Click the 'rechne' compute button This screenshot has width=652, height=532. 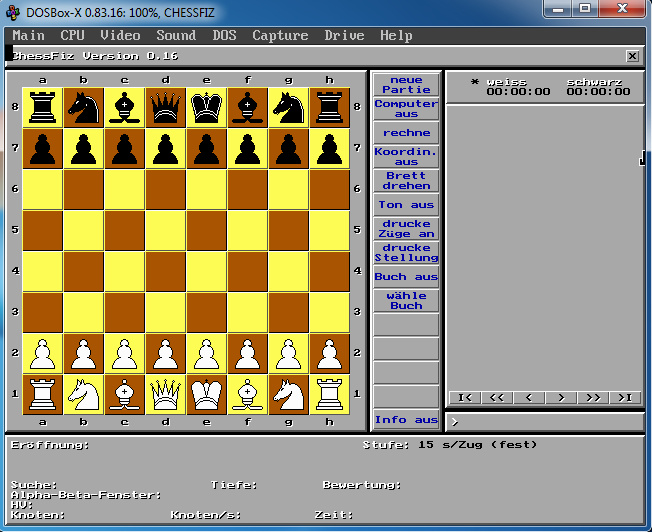(x=406, y=133)
